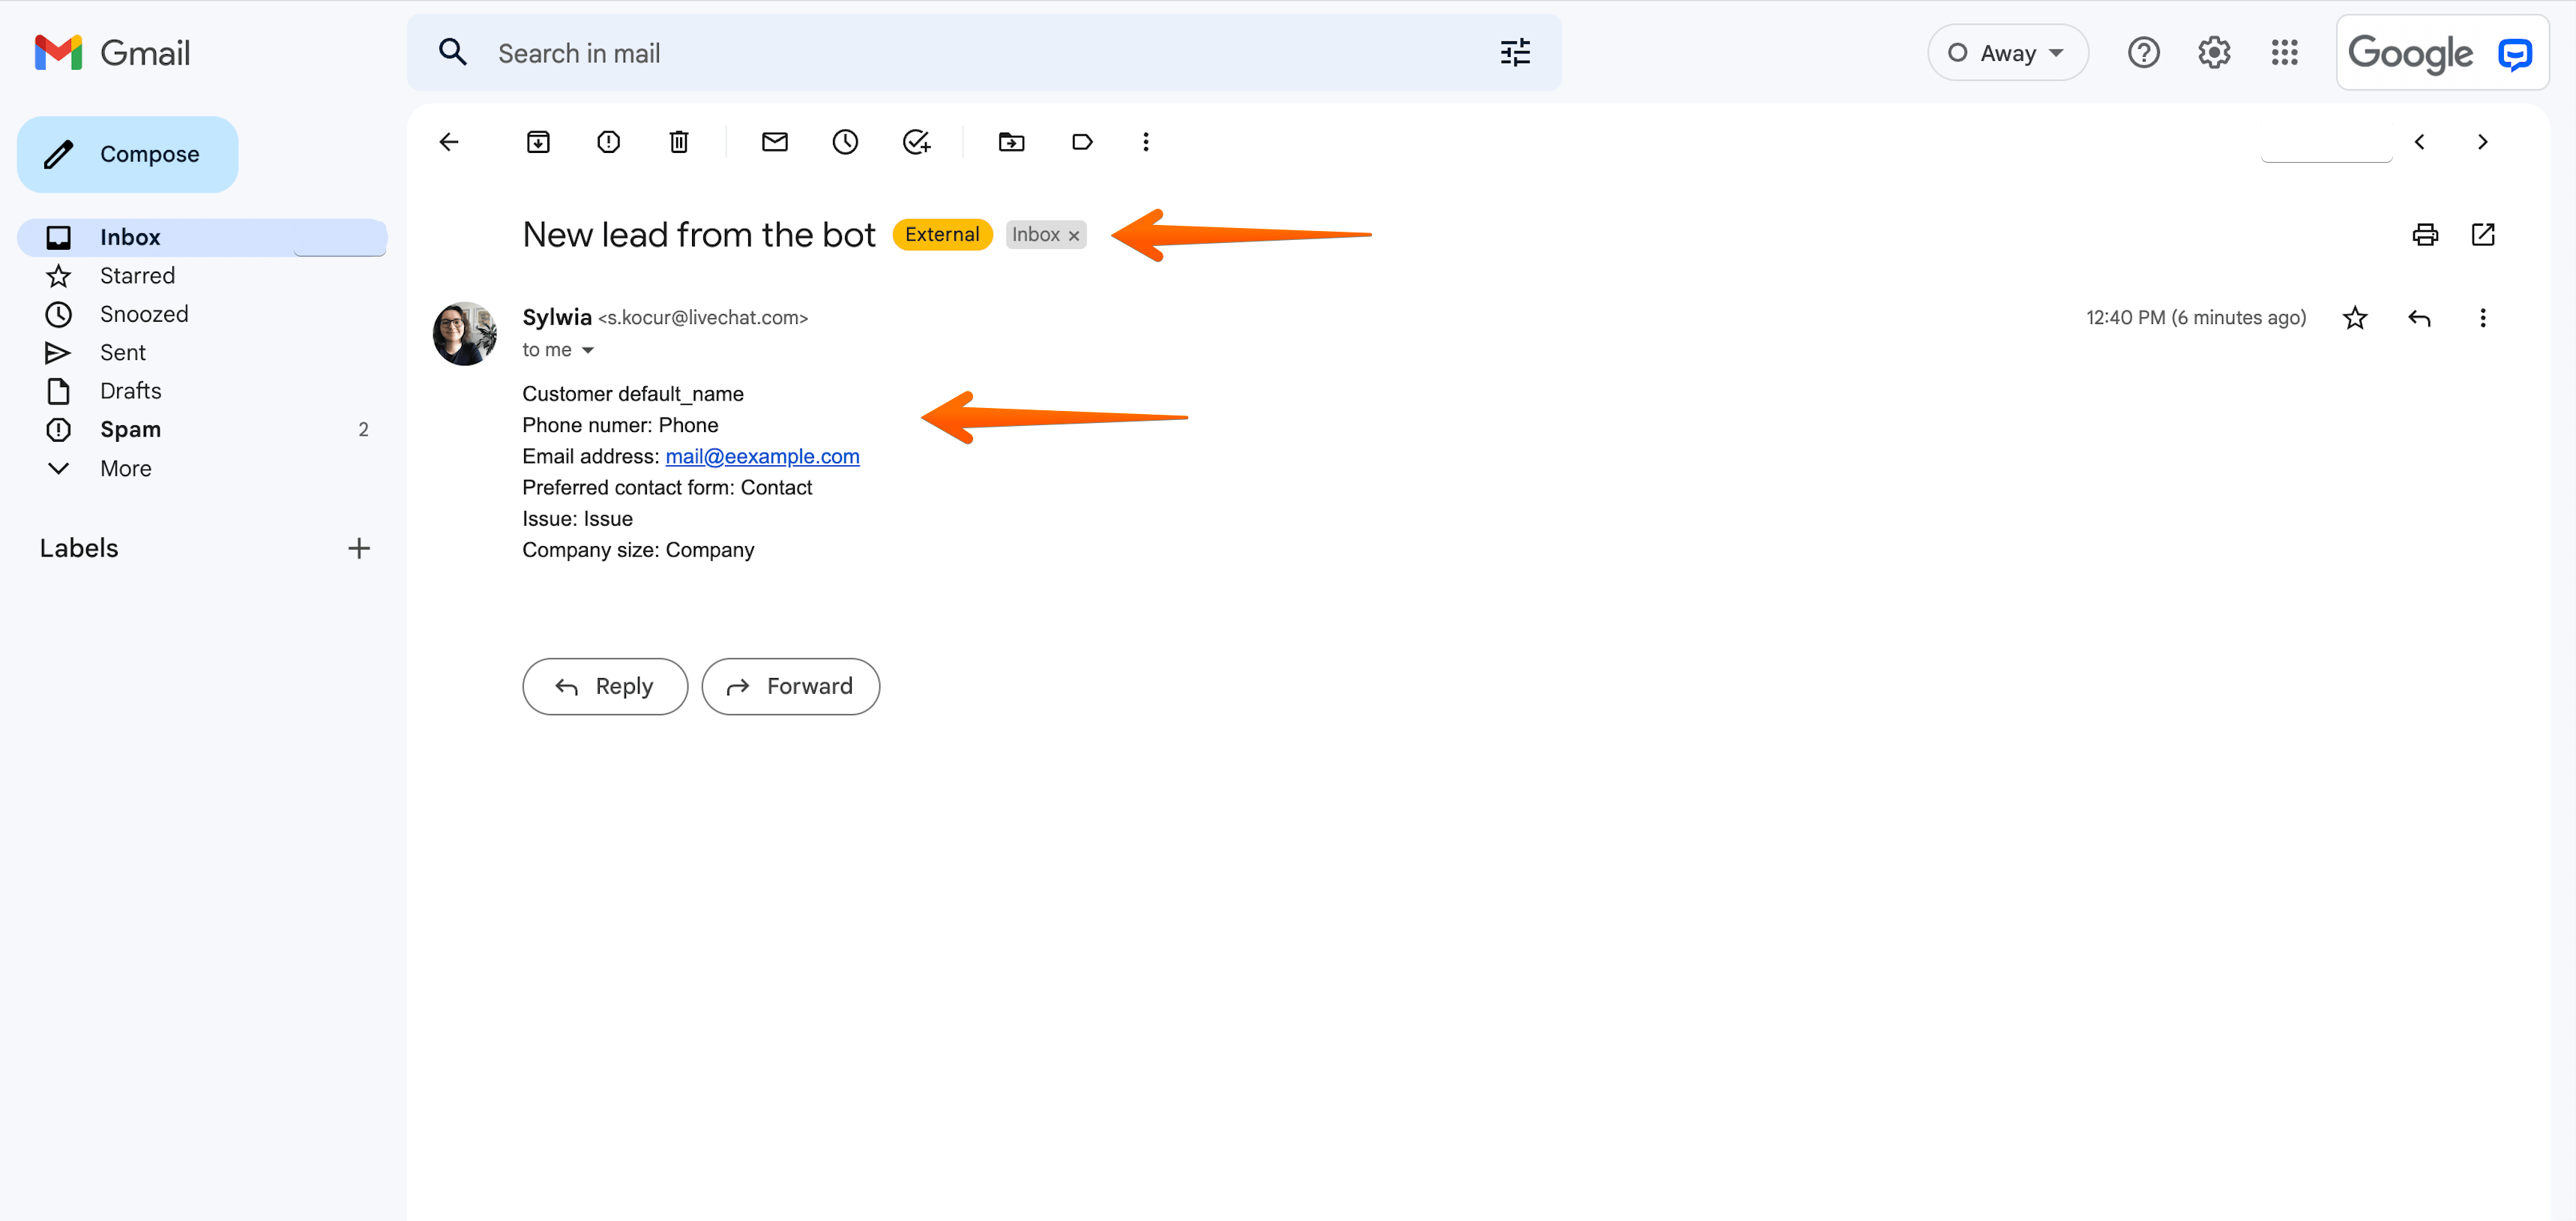The height and width of the screenshot is (1221, 2576).
Task: Open the Support help icon
Action: tap(2144, 53)
